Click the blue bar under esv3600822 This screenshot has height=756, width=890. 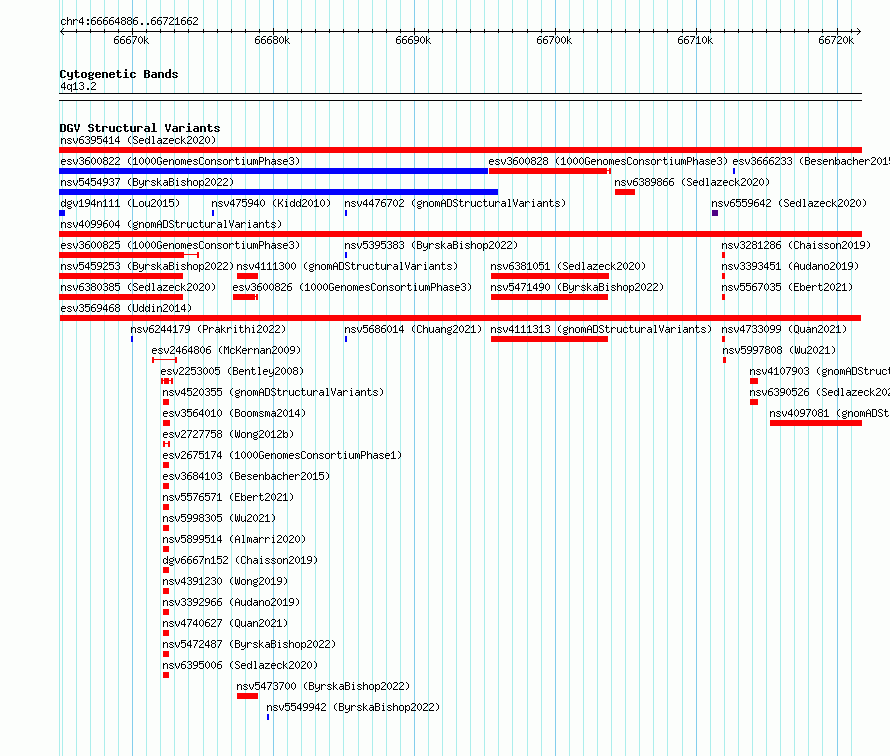click(x=274, y=171)
